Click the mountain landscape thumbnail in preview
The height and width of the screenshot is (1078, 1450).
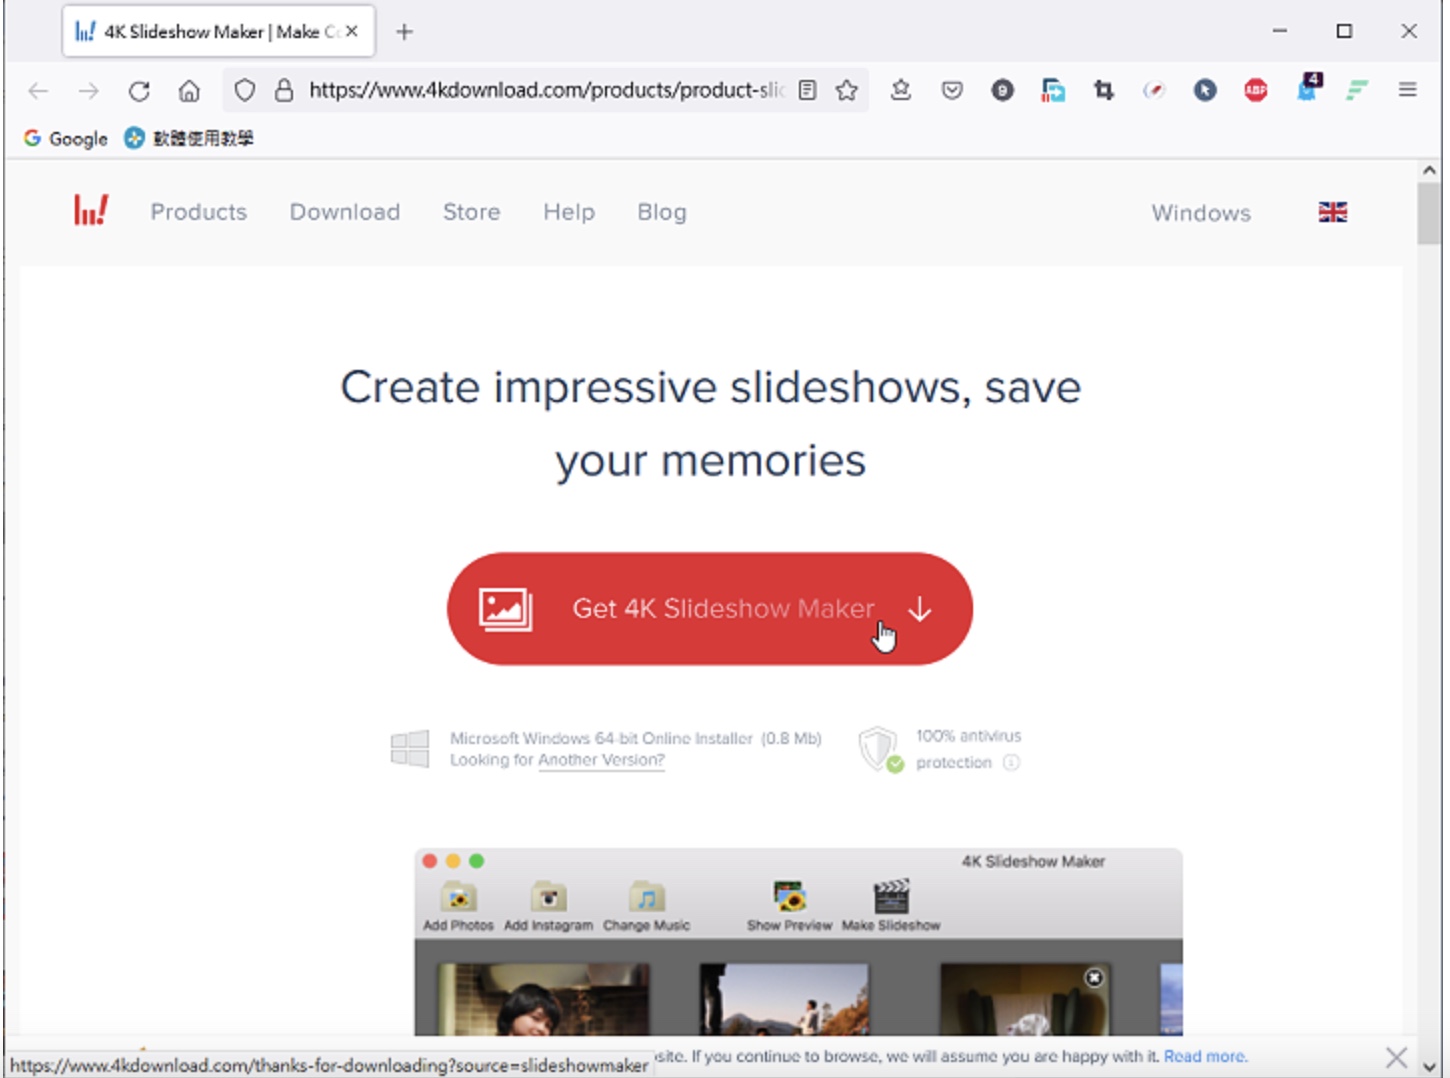tap(784, 999)
